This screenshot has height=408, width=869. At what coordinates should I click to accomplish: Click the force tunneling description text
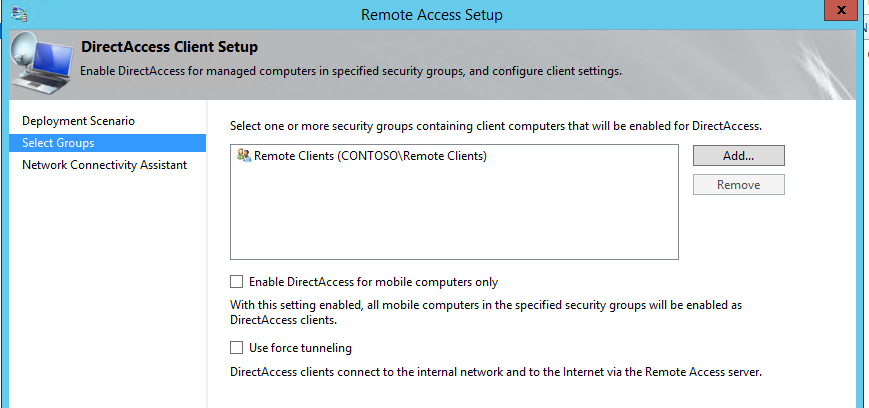coord(496,372)
